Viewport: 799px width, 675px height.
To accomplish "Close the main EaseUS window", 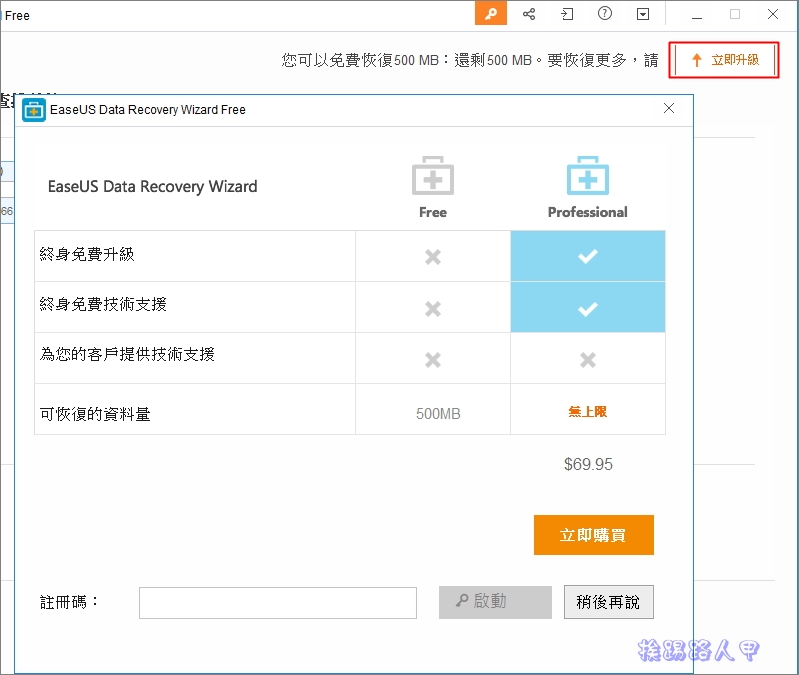I will click(x=773, y=14).
